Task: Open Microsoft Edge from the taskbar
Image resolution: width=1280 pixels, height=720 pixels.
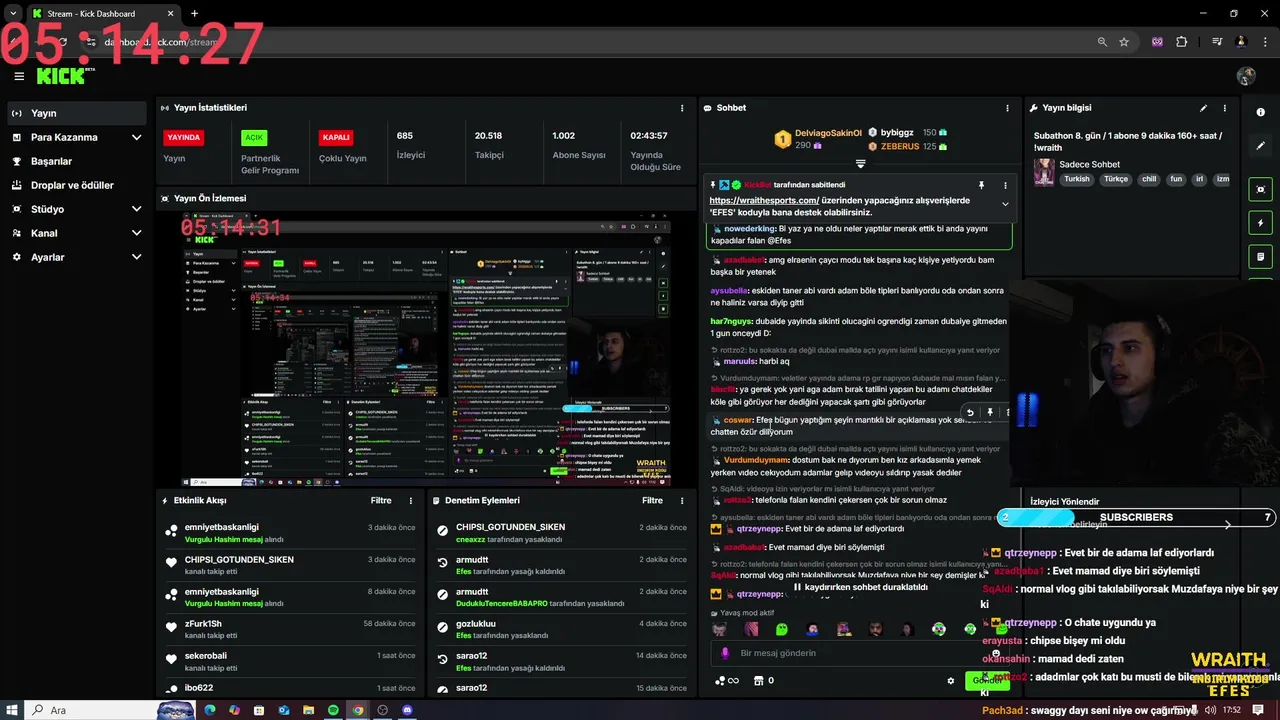Action: [210, 710]
